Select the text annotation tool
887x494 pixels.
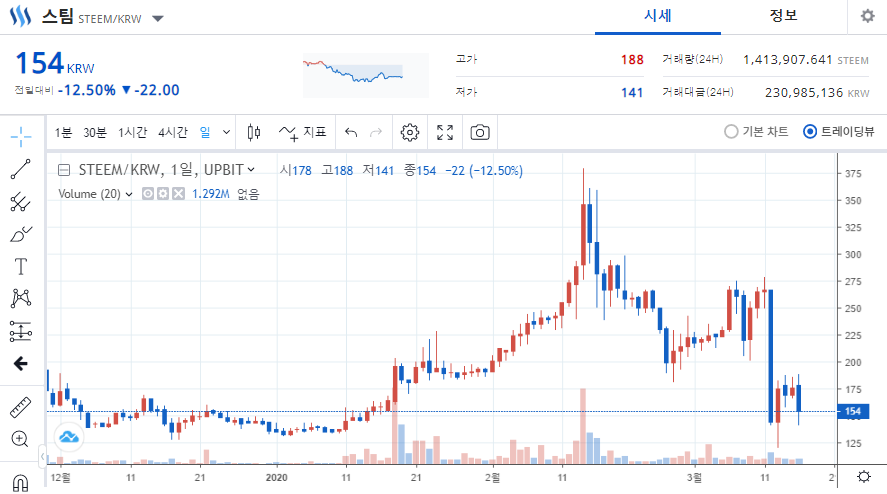click(x=21, y=267)
